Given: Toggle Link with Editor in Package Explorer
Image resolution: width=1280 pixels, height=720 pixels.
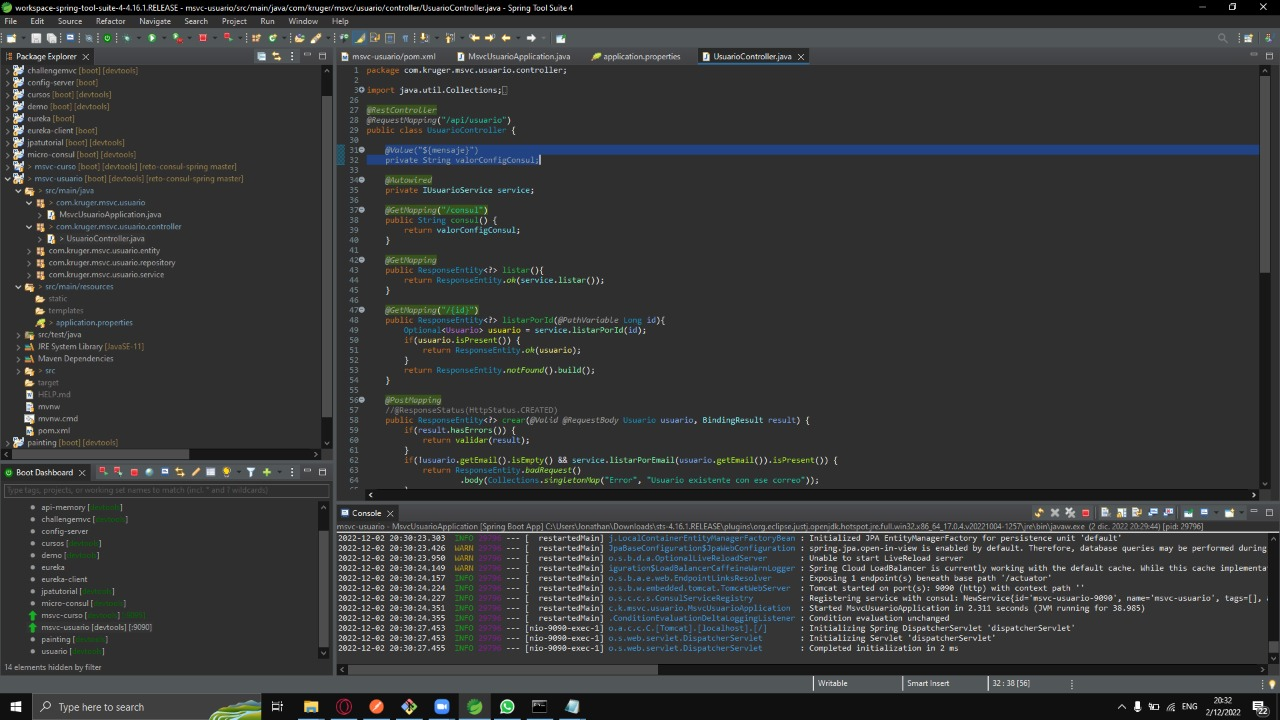Looking at the screenshot, I should pyautogui.click(x=275, y=57).
